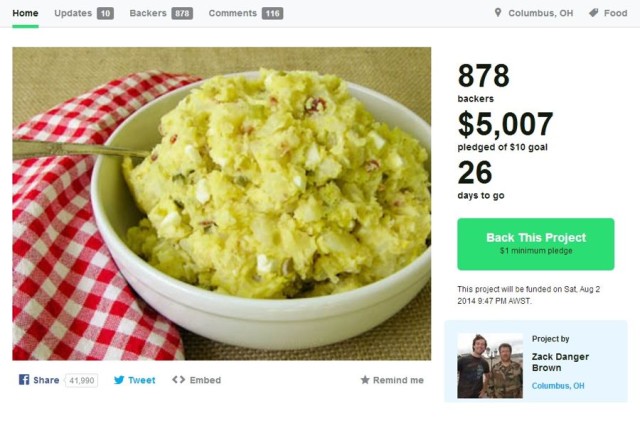The width and height of the screenshot is (640, 435).
Task: Click the Embed link text
Action: pyautogui.click(x=205, y=380)
